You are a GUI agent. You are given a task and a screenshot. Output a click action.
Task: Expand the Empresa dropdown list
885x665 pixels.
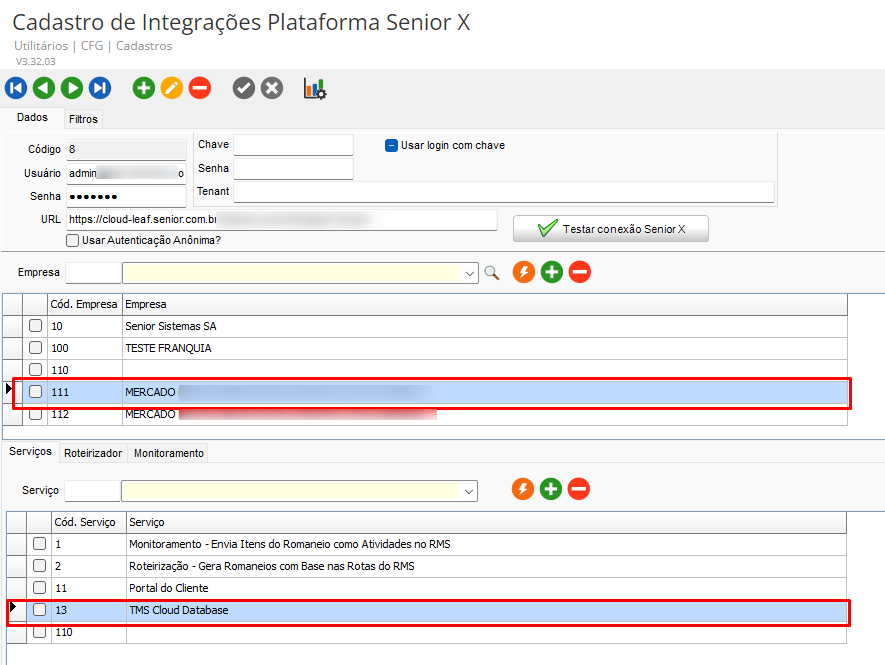470,272
